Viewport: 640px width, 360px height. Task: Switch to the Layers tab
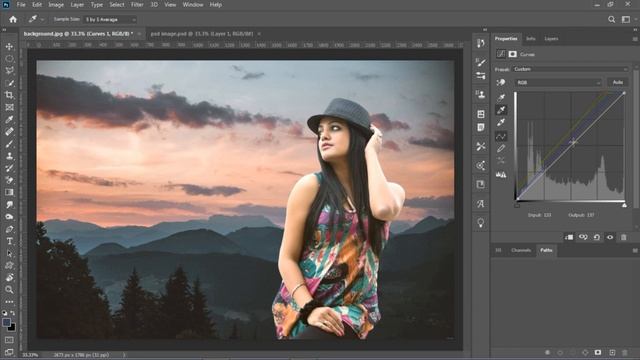551,39
